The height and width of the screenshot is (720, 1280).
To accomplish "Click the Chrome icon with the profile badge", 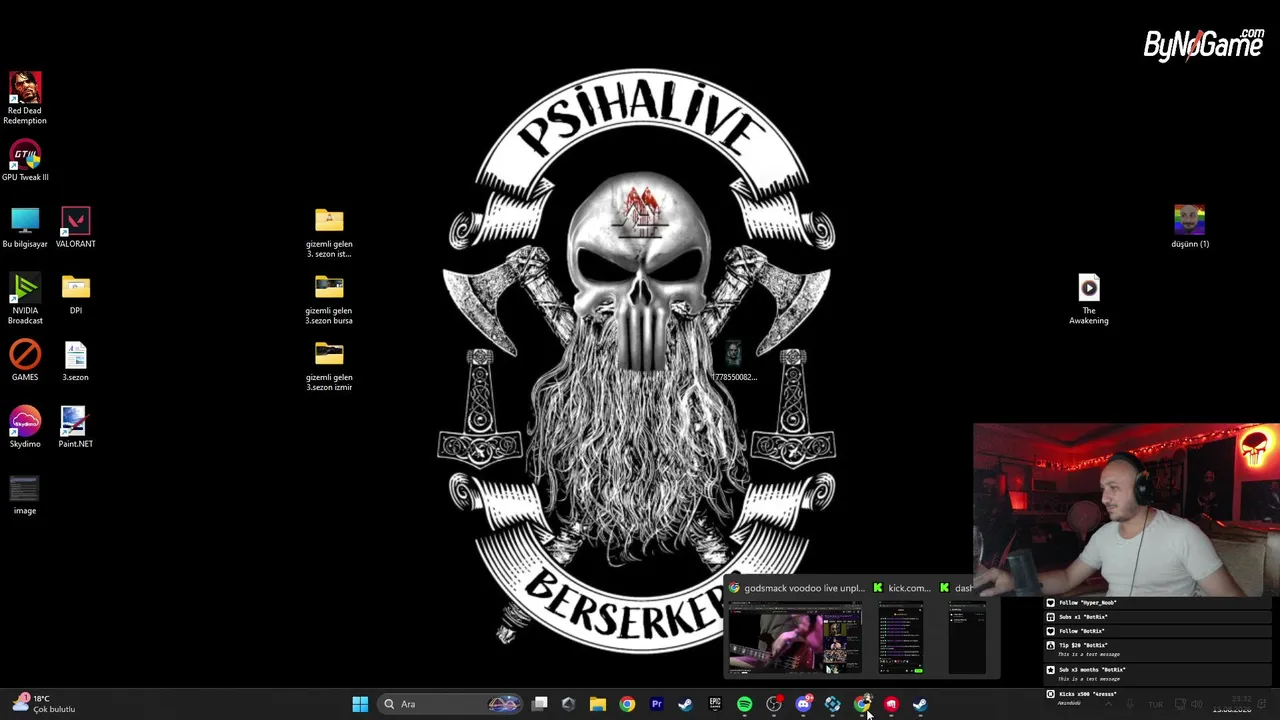I will click(x=862, y=704).
